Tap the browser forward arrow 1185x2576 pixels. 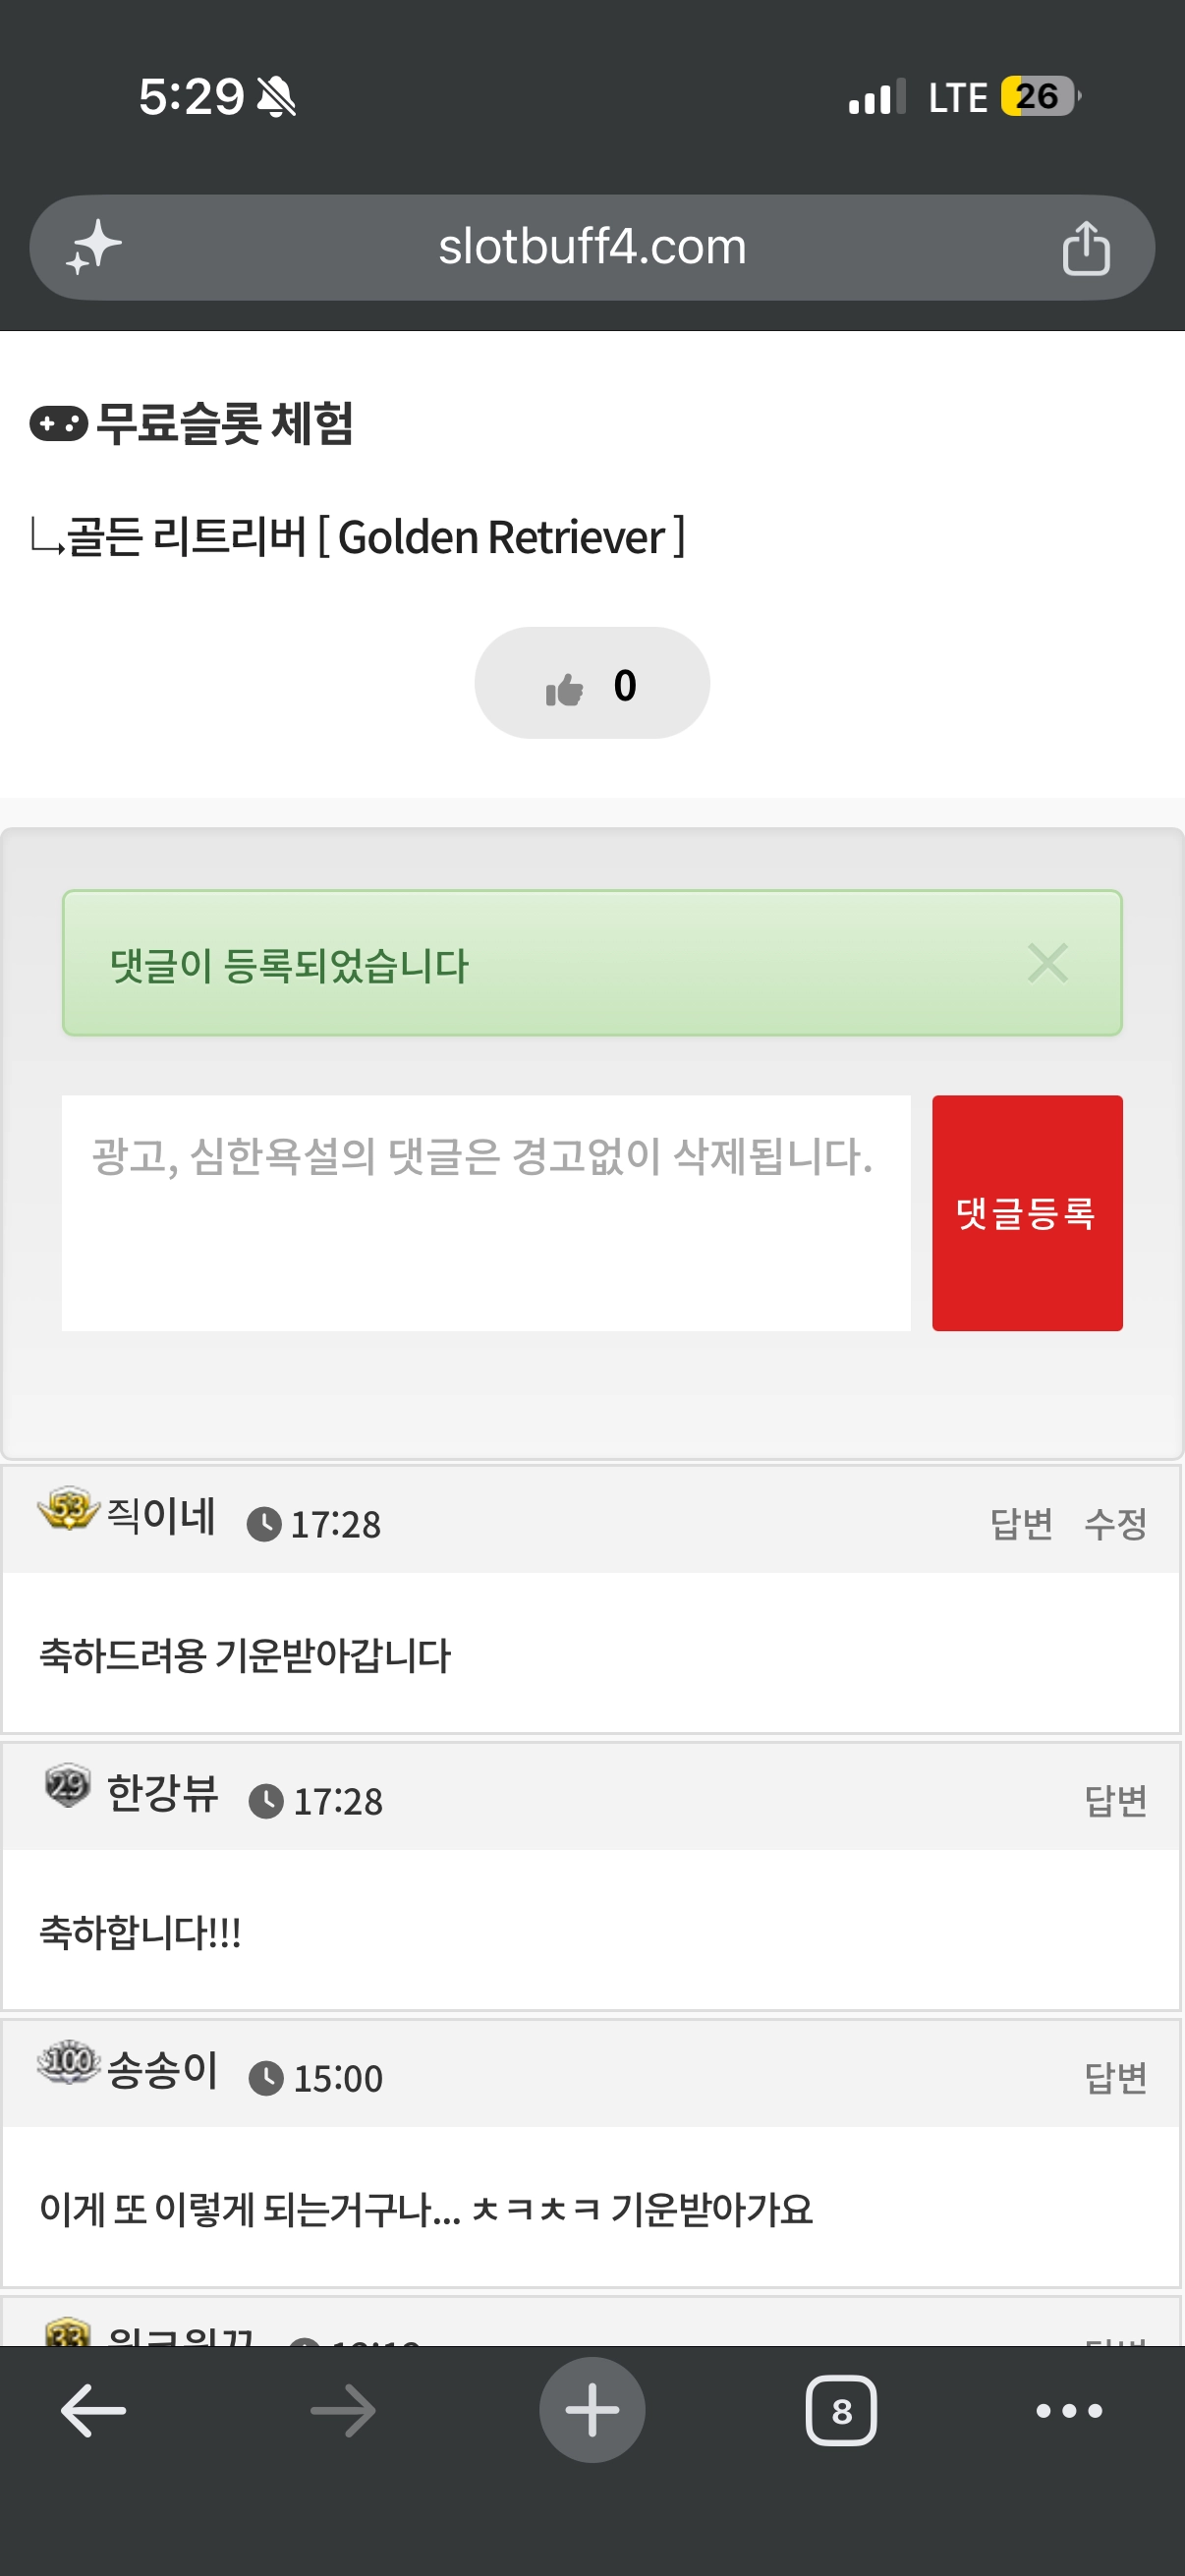click(x=343, y=2411)
